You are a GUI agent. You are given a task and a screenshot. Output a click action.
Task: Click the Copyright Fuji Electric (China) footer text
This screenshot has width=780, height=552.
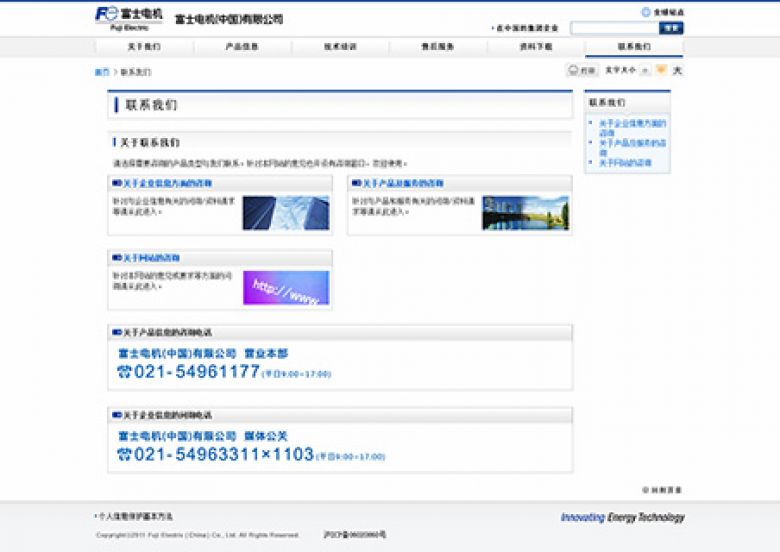click(197, 535)
